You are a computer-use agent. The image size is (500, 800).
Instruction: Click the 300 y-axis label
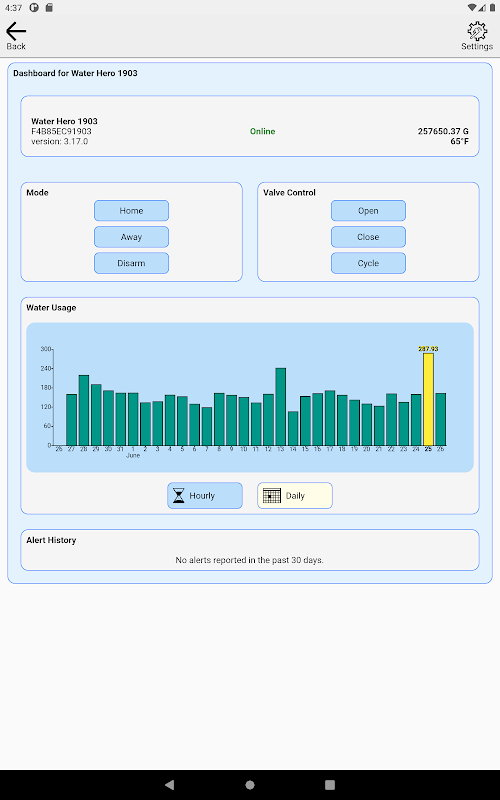(45, 349)
